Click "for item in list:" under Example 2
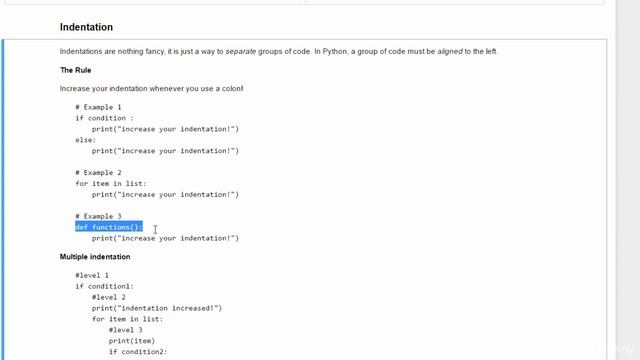 coord(111,184)
